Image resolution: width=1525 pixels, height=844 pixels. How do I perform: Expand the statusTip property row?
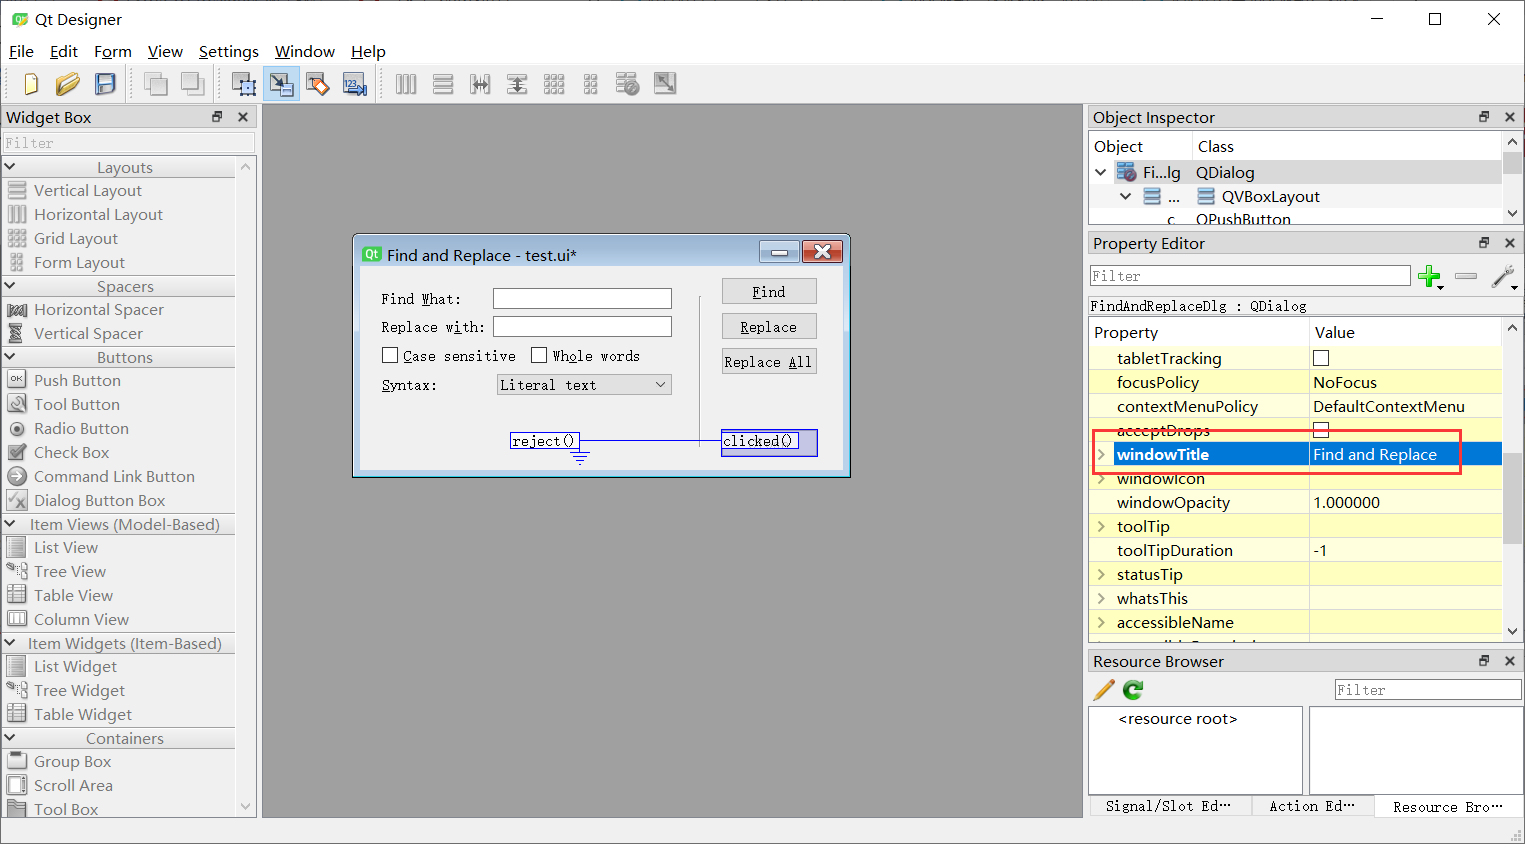[1101, 574]
